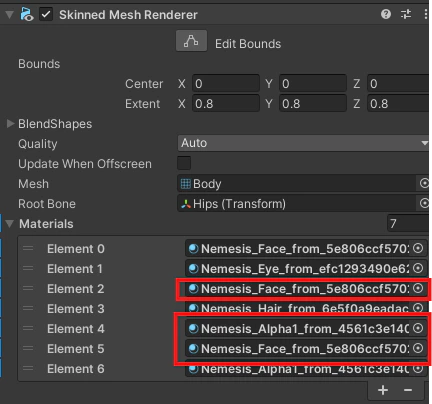Select the Element 3 Nemesis_Hair material field
The width and height of the screenshot is (432, 404).
[x=298, y=309]
